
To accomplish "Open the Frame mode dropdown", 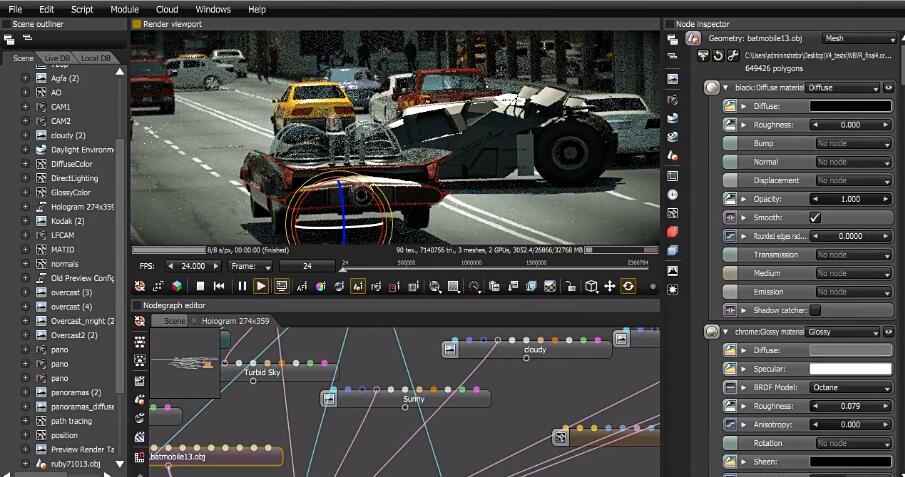I will coord(251,266).
